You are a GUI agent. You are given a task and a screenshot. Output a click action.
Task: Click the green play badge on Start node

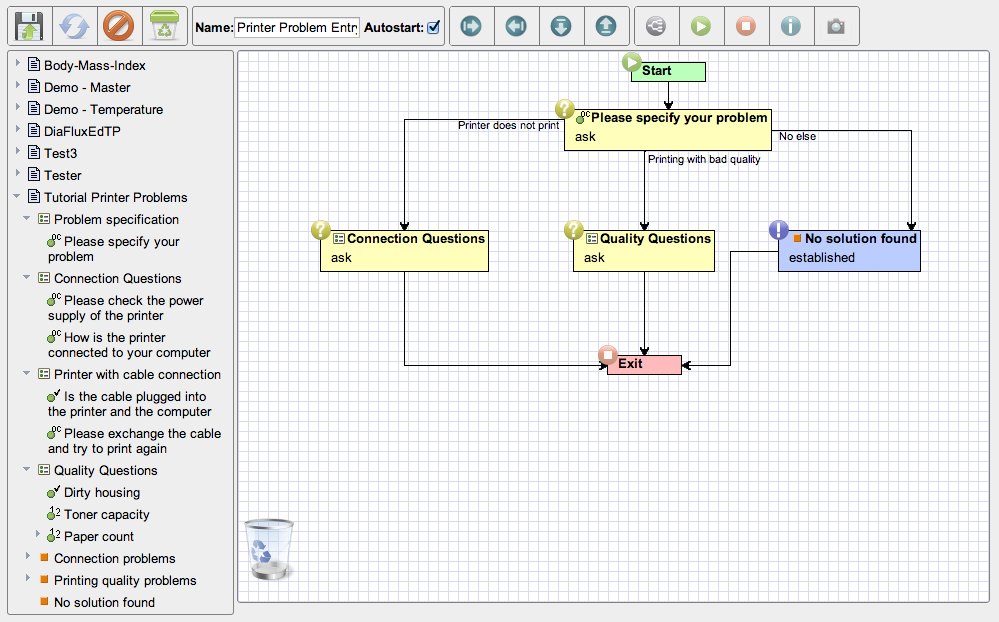tap(631, 62)
